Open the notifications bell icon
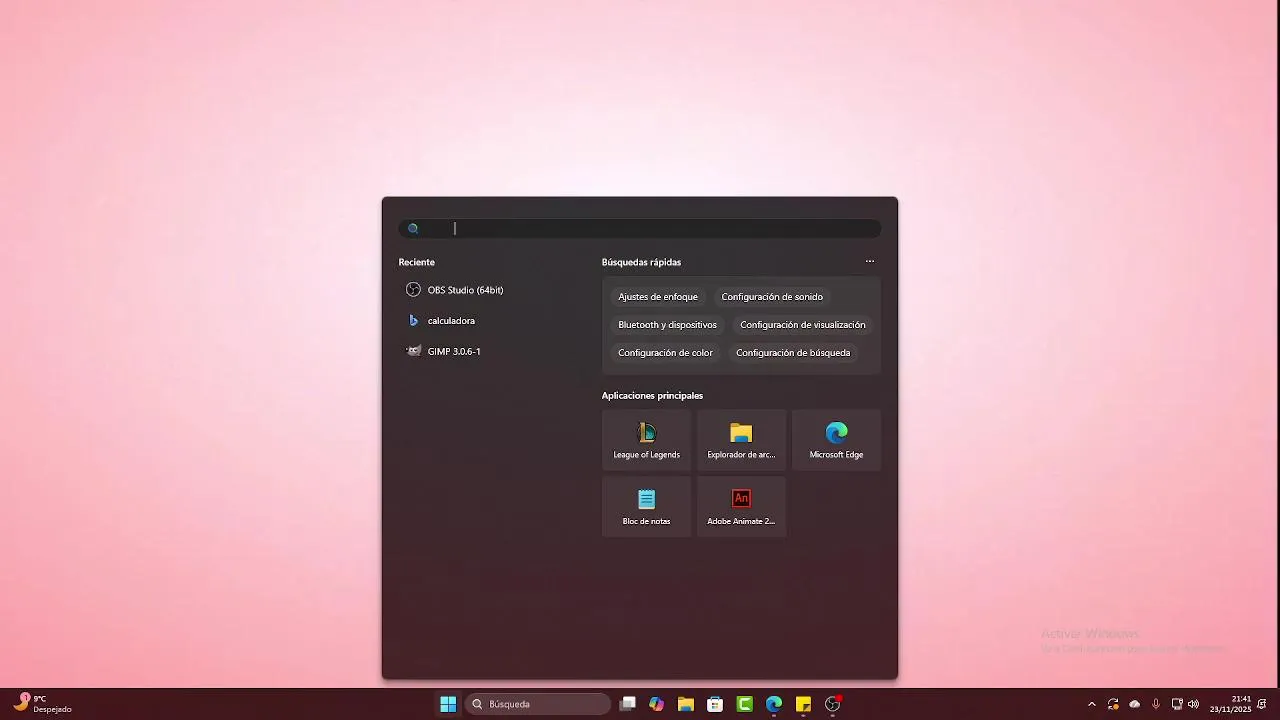Screen dimensions: 1280x720 pyautogui.click(x=1262, y=704)
